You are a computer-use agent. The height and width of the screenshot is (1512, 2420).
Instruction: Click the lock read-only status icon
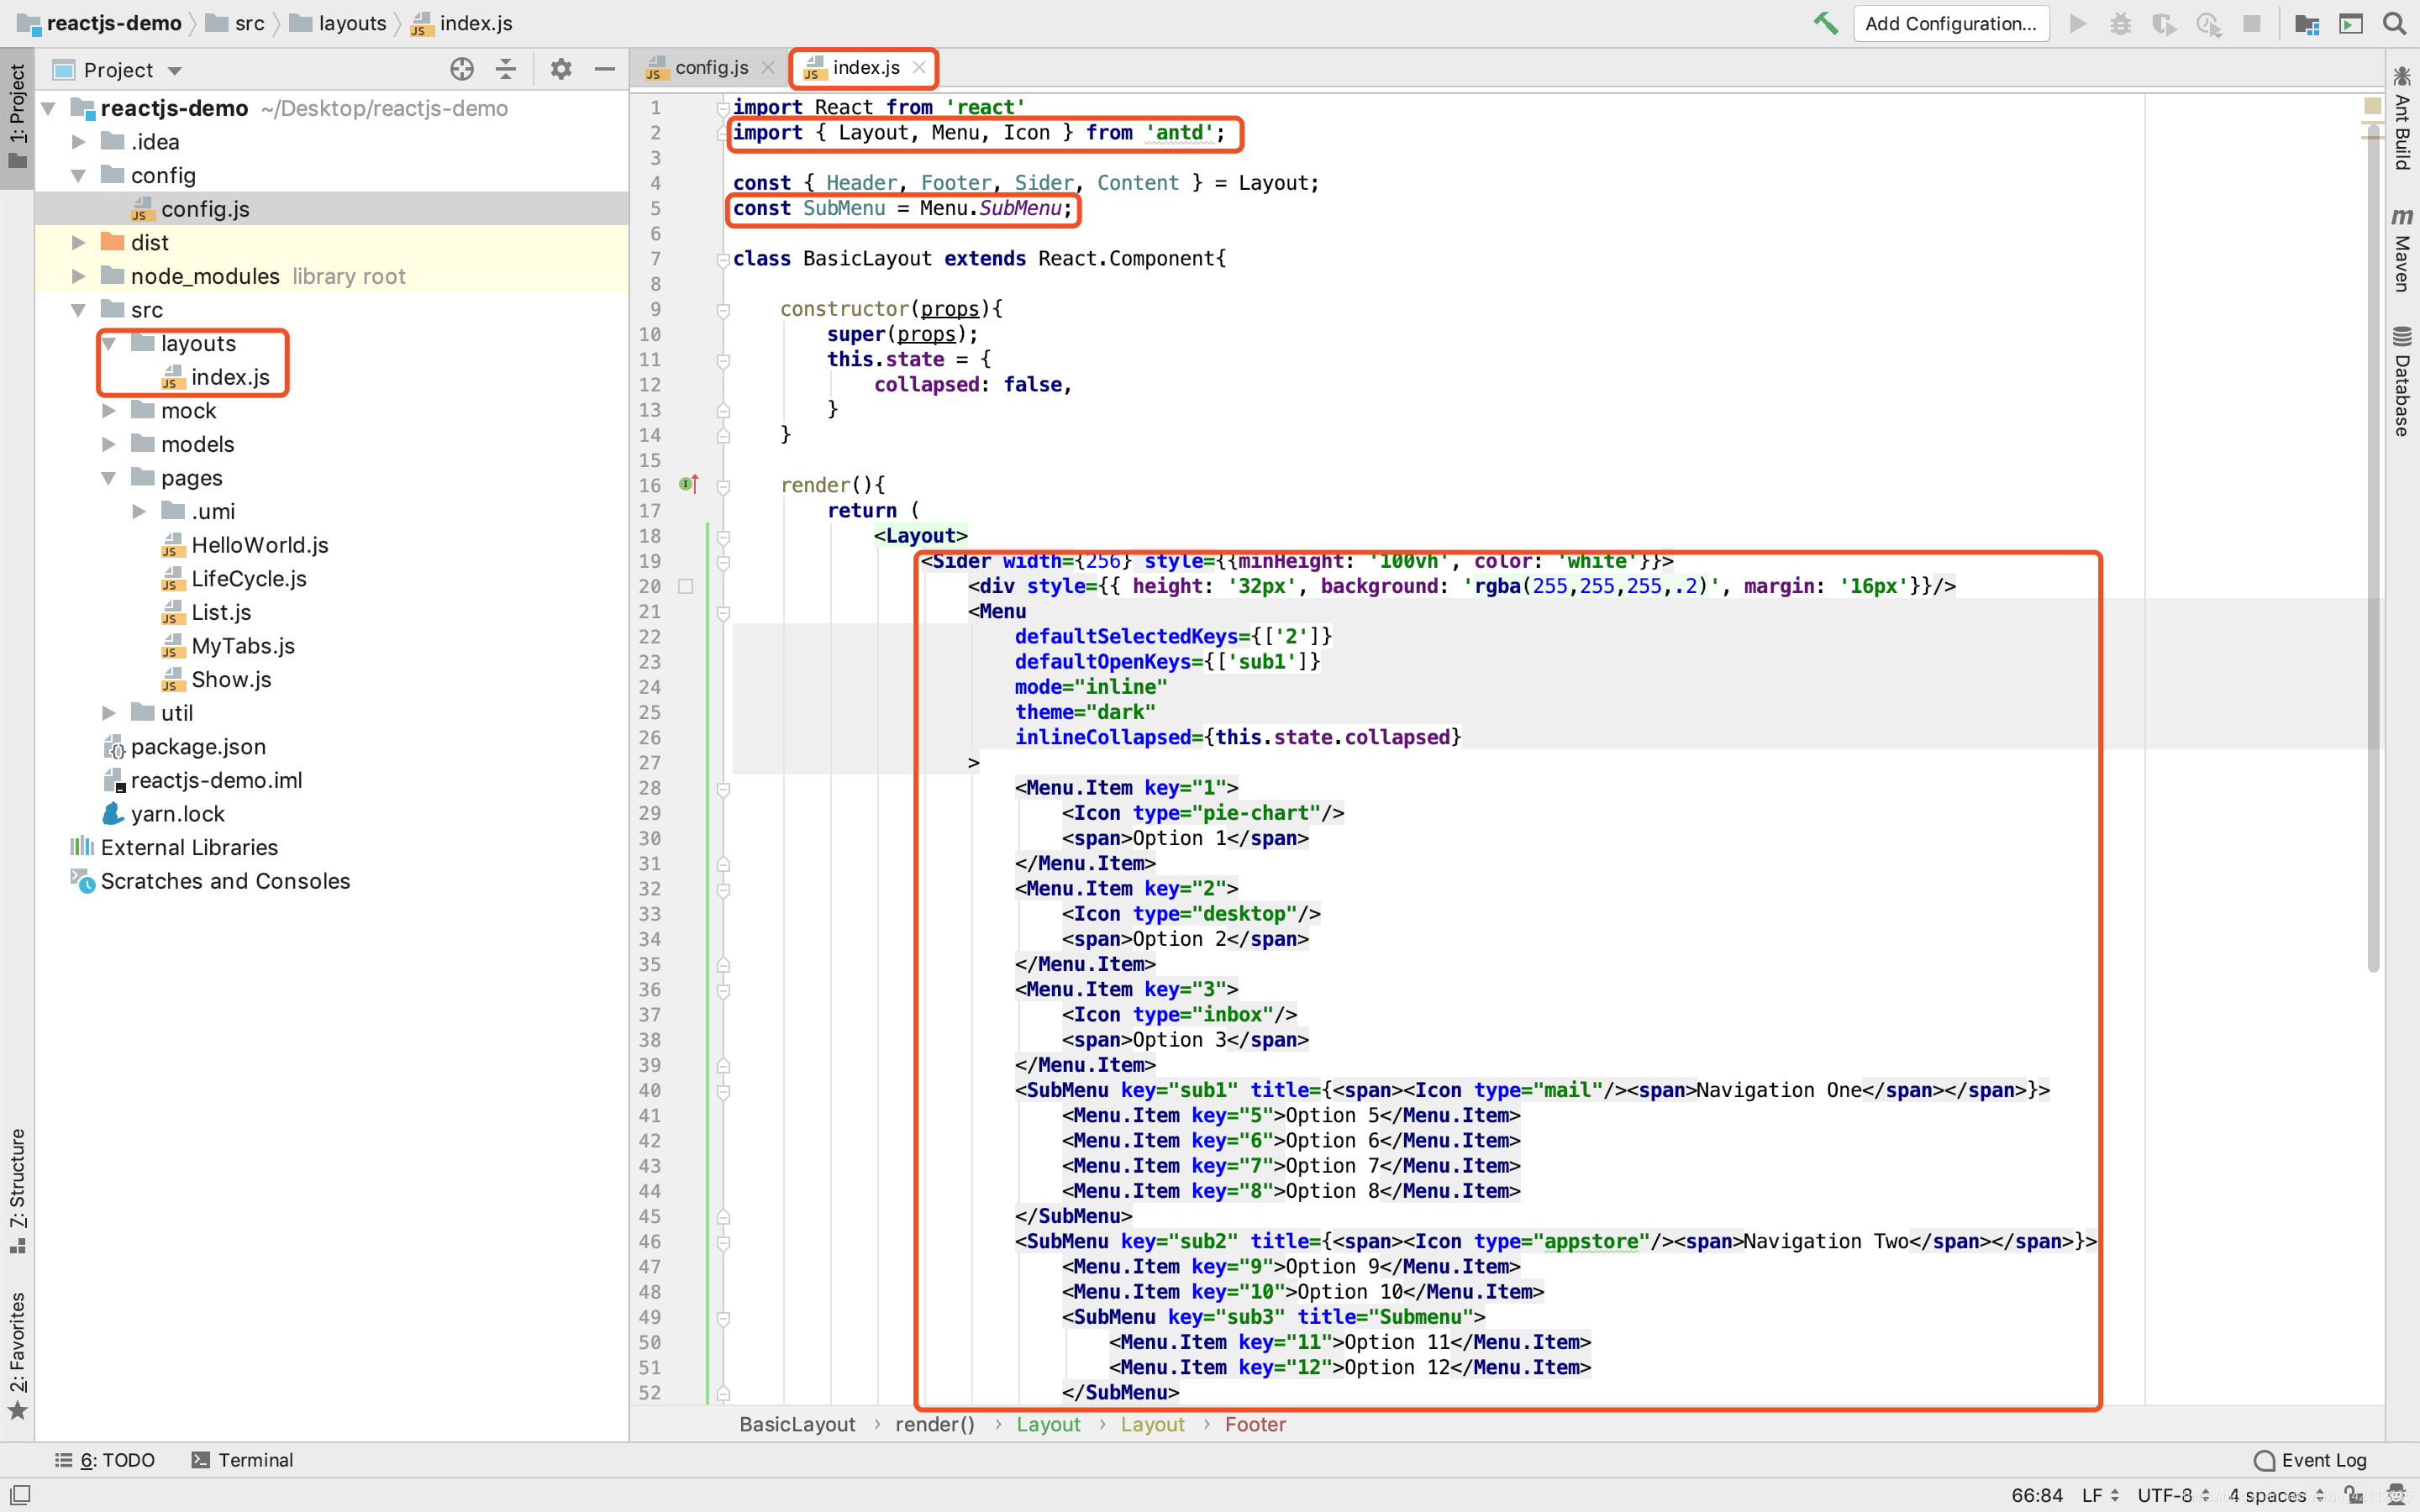(2353, 1495)
